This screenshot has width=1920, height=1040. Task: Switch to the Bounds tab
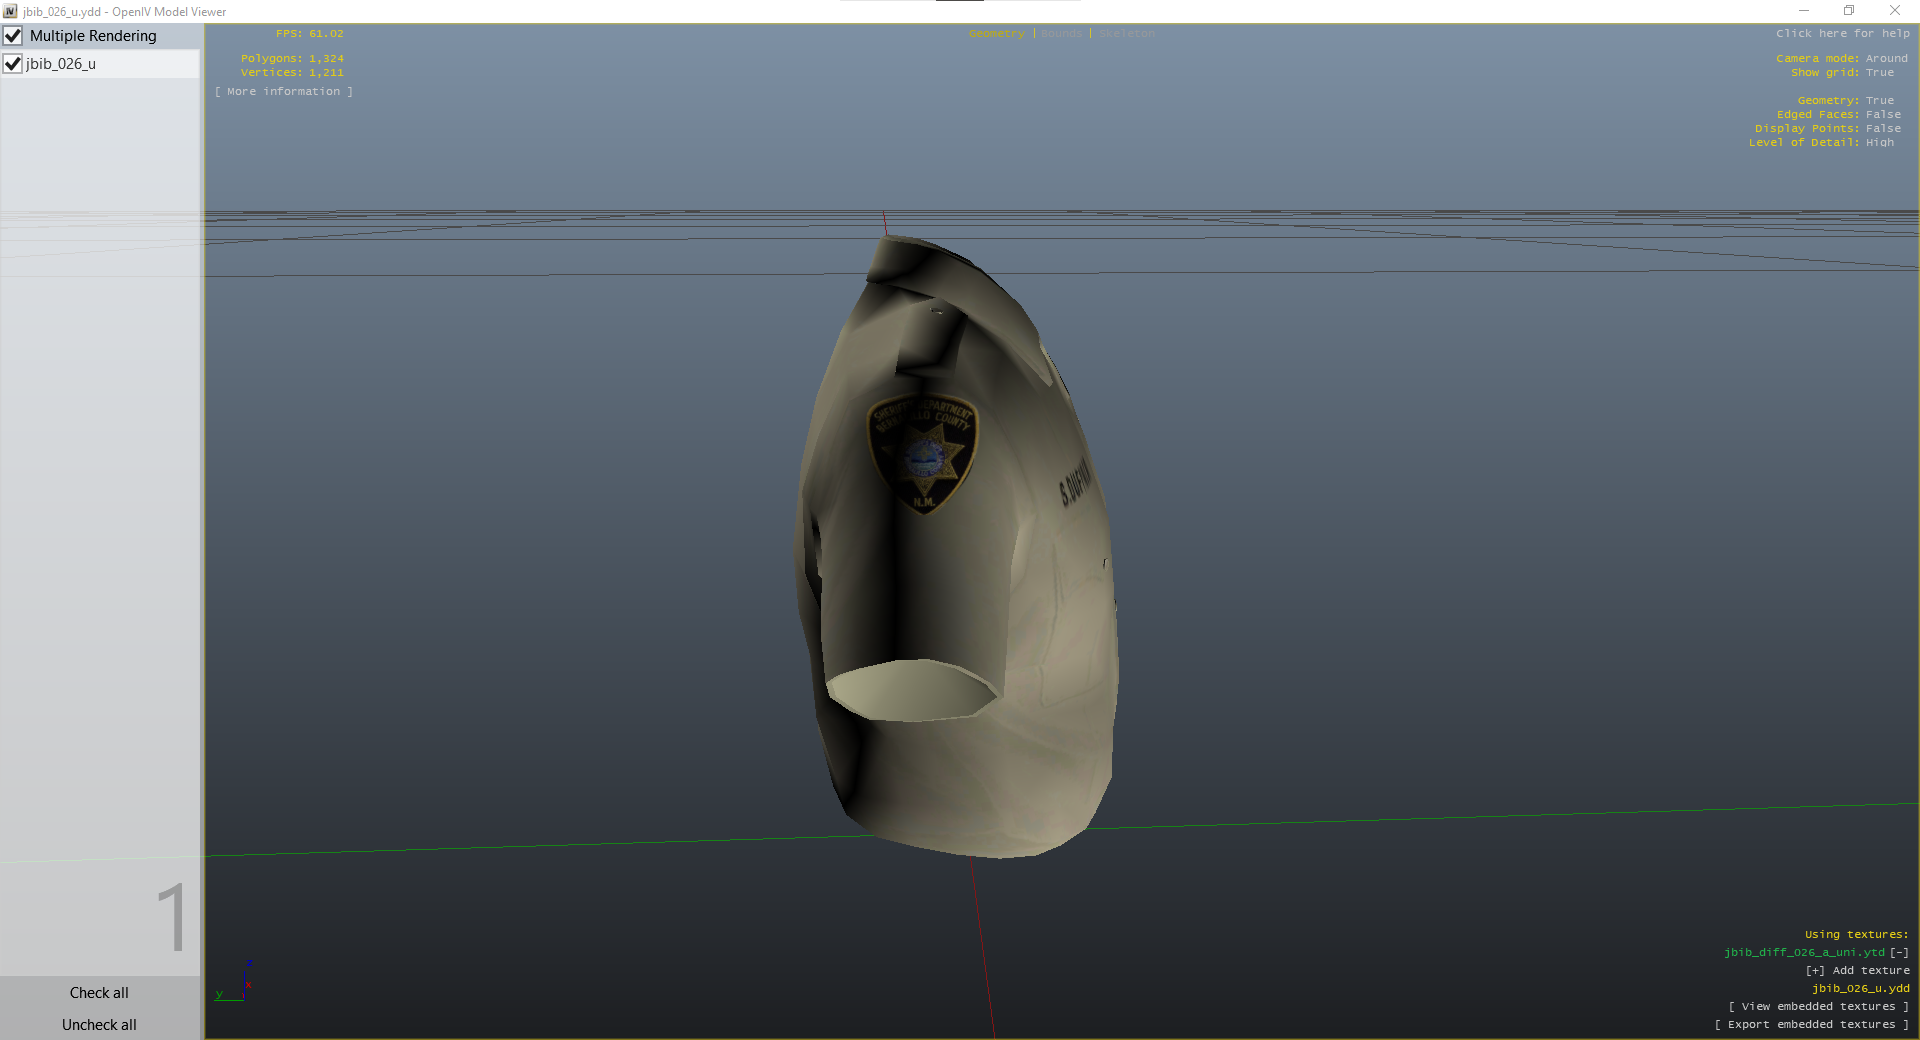(x=1061, y=33)
